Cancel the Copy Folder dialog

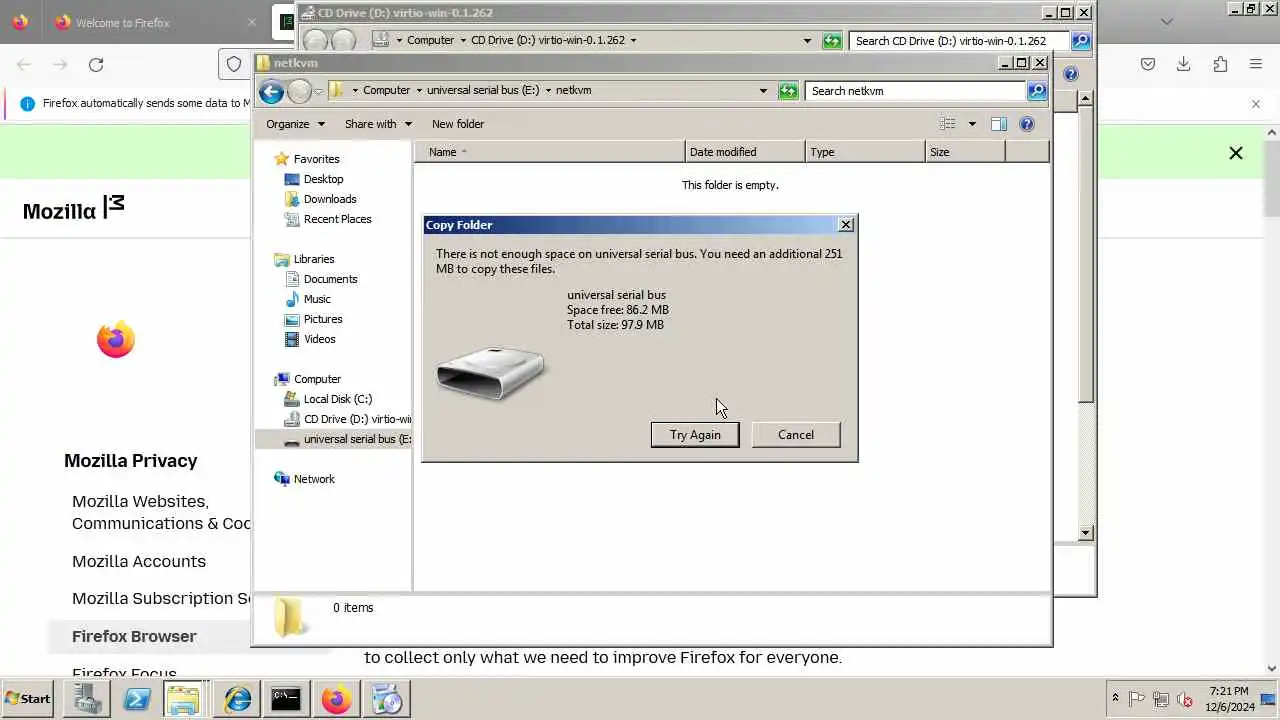point(796,435)
